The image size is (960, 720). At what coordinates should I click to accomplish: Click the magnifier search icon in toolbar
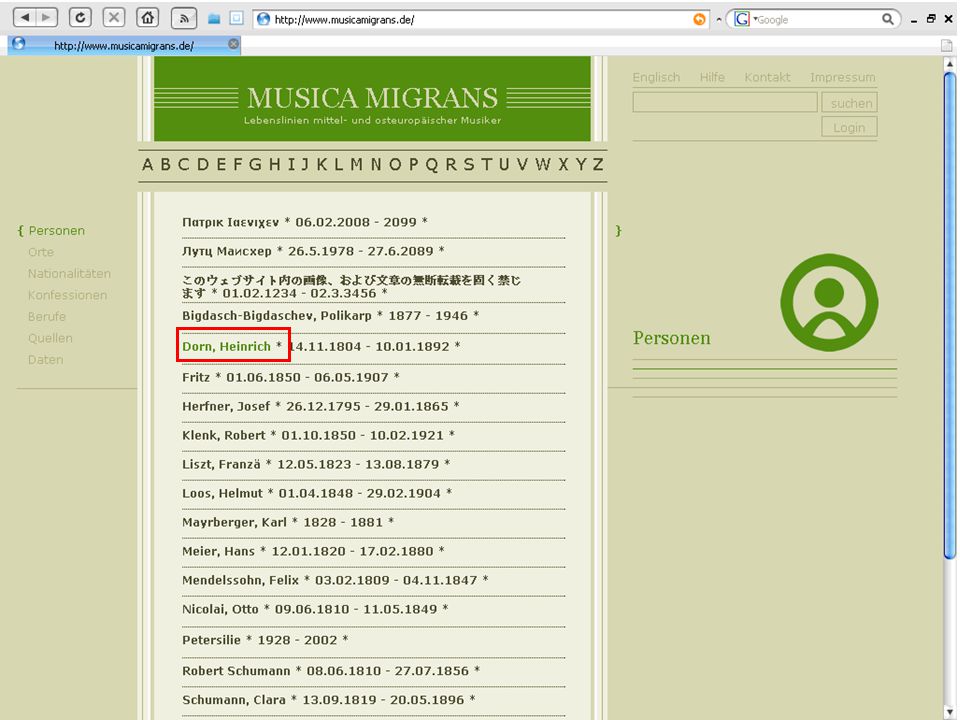coord(887,19)
